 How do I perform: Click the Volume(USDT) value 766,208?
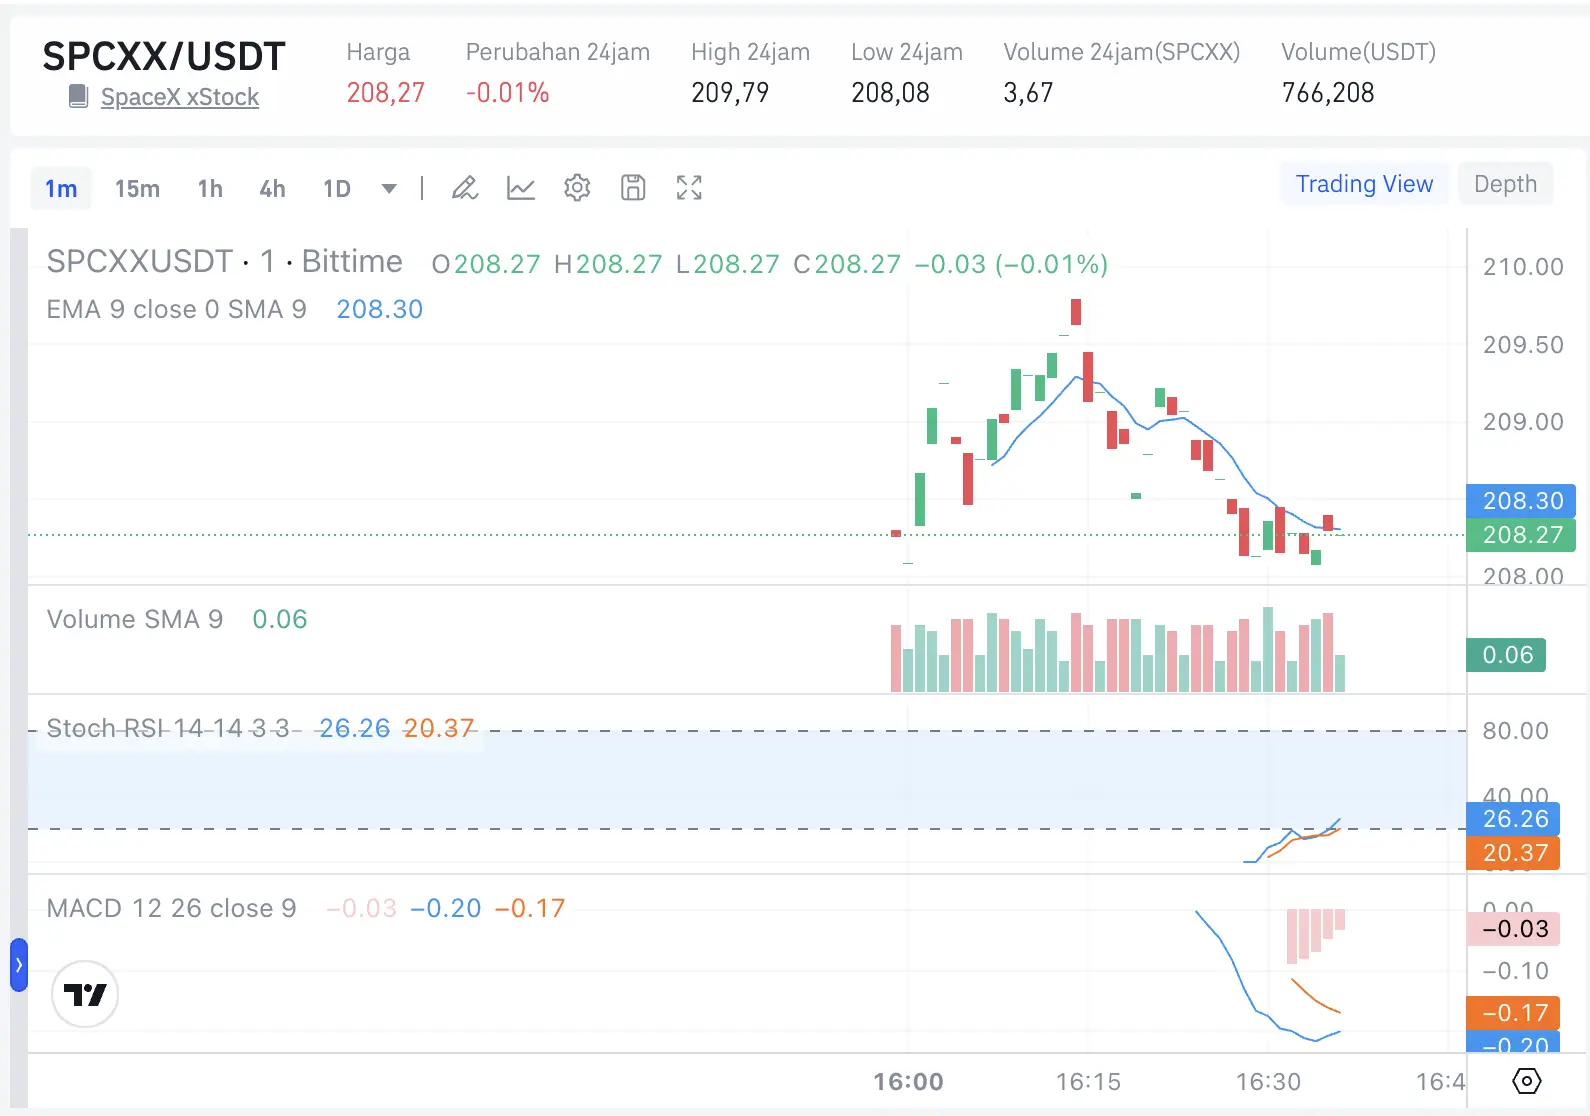(x=1328, y=93)
